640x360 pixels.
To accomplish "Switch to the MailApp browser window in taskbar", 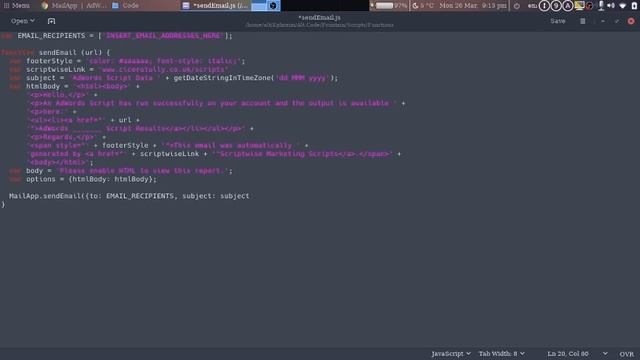I will pos(73,6).
